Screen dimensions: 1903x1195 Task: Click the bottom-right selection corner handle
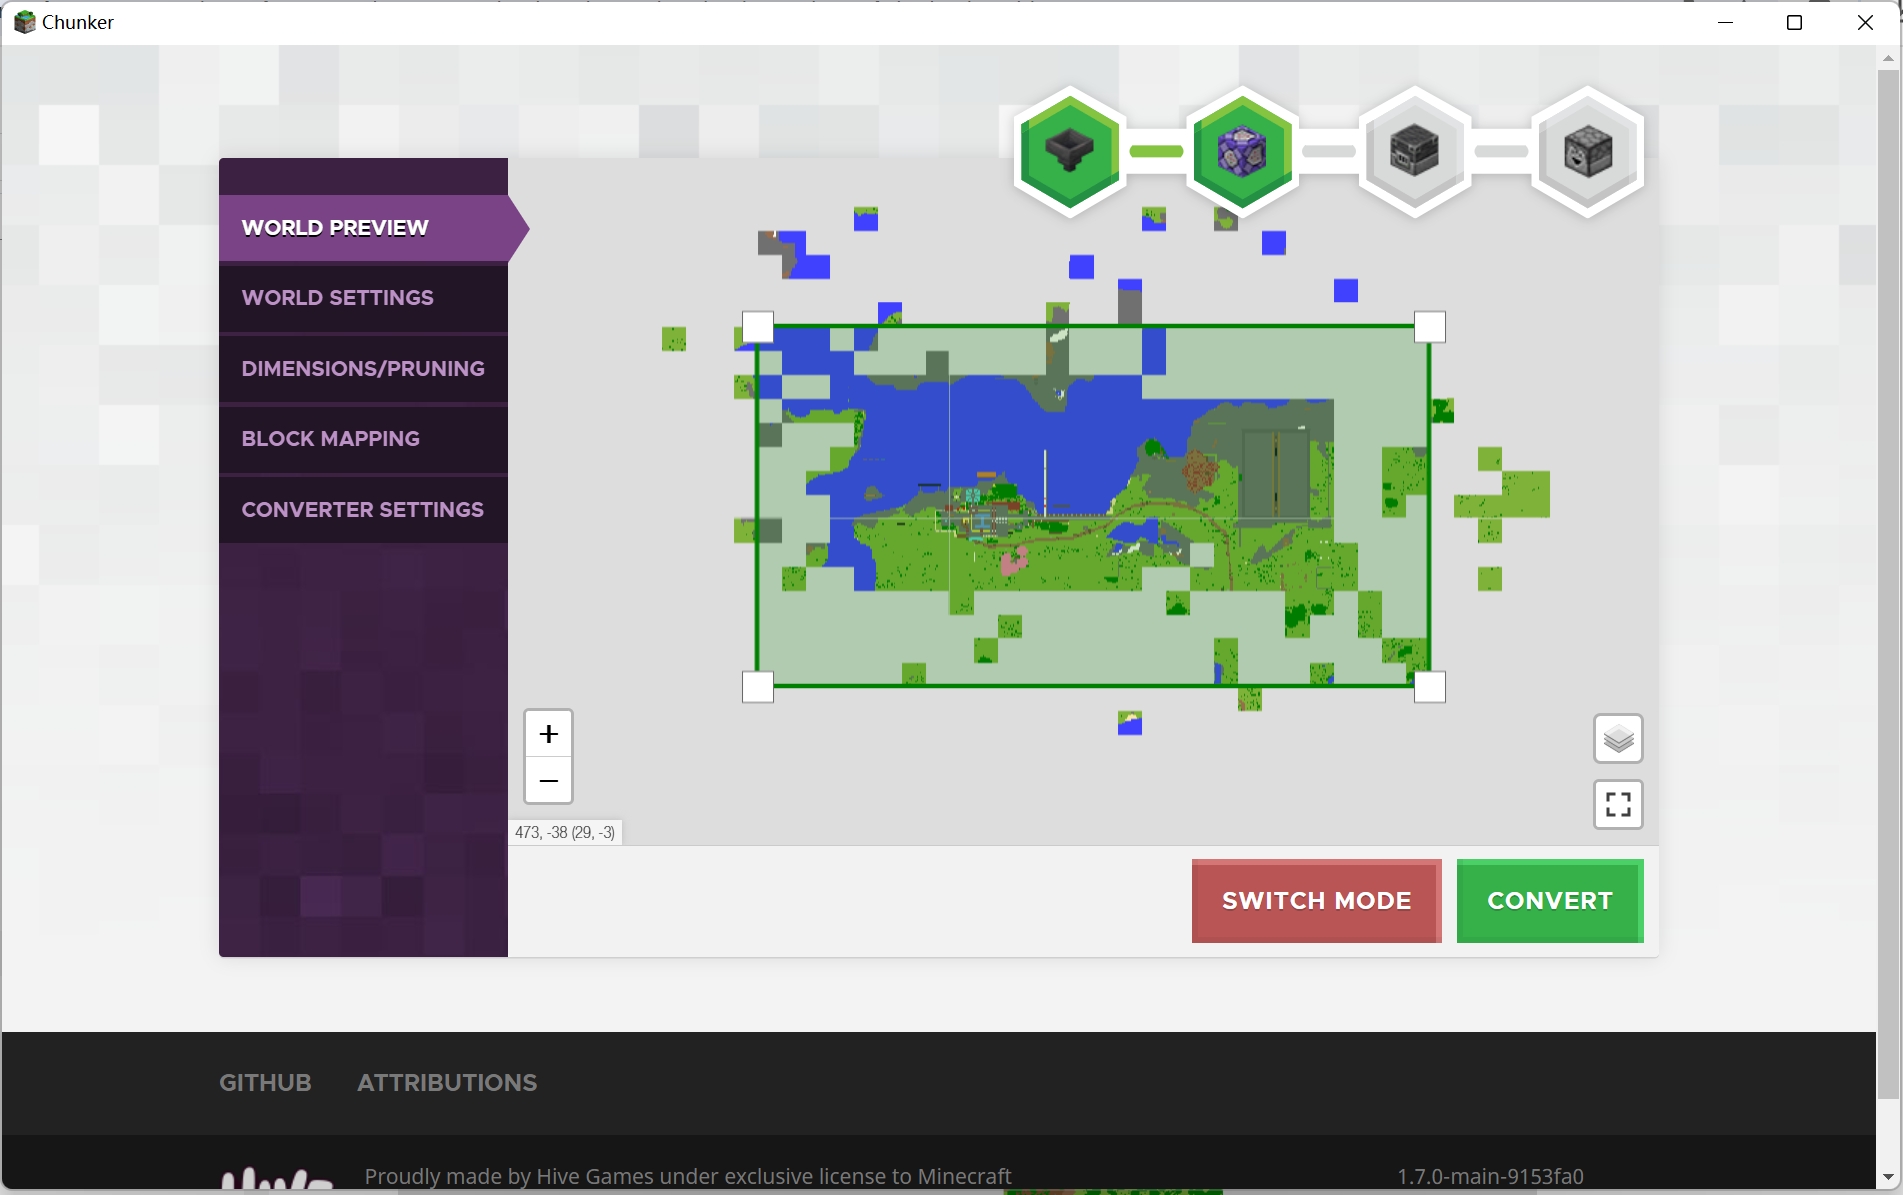pyautogui.click(x=1430, y=687)
